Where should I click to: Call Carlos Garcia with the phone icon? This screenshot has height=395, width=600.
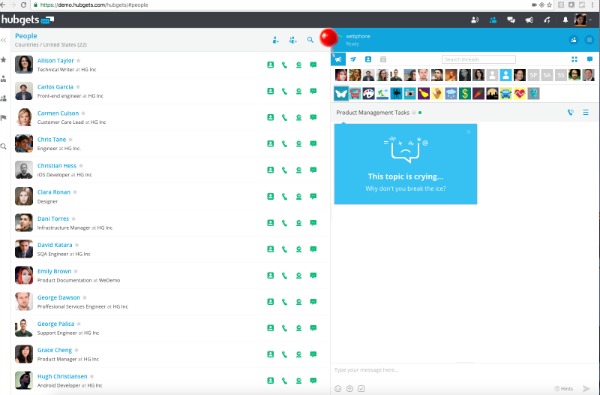(284, 91)
